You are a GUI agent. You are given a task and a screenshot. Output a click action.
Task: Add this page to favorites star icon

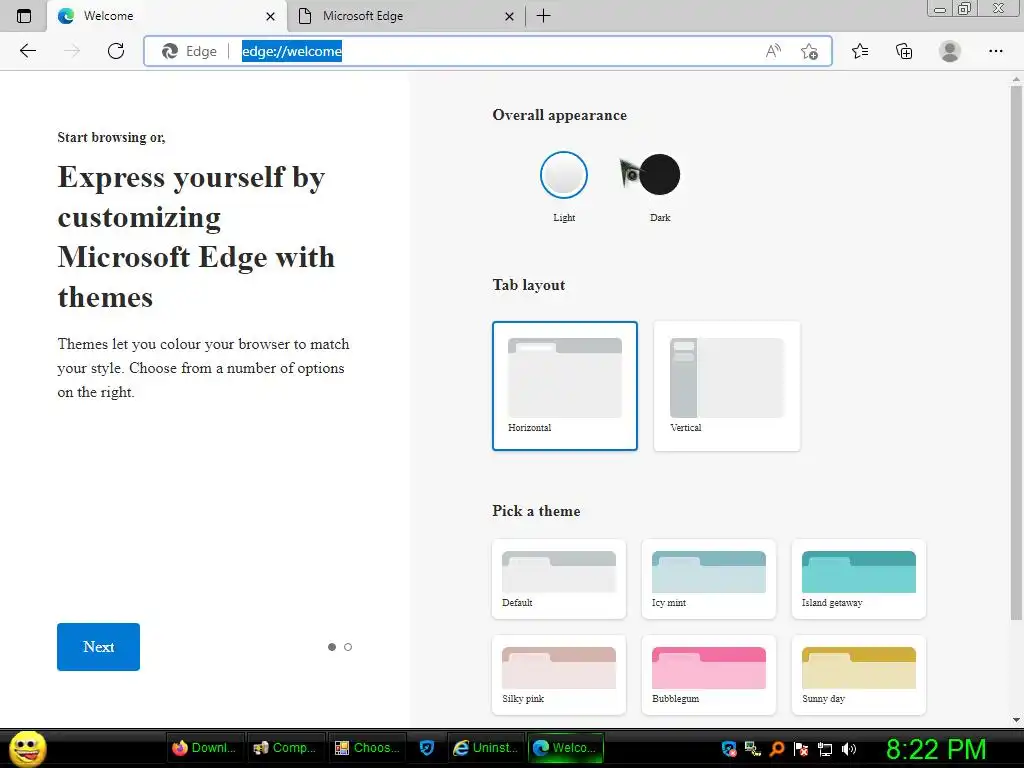[x=809, y=51]
